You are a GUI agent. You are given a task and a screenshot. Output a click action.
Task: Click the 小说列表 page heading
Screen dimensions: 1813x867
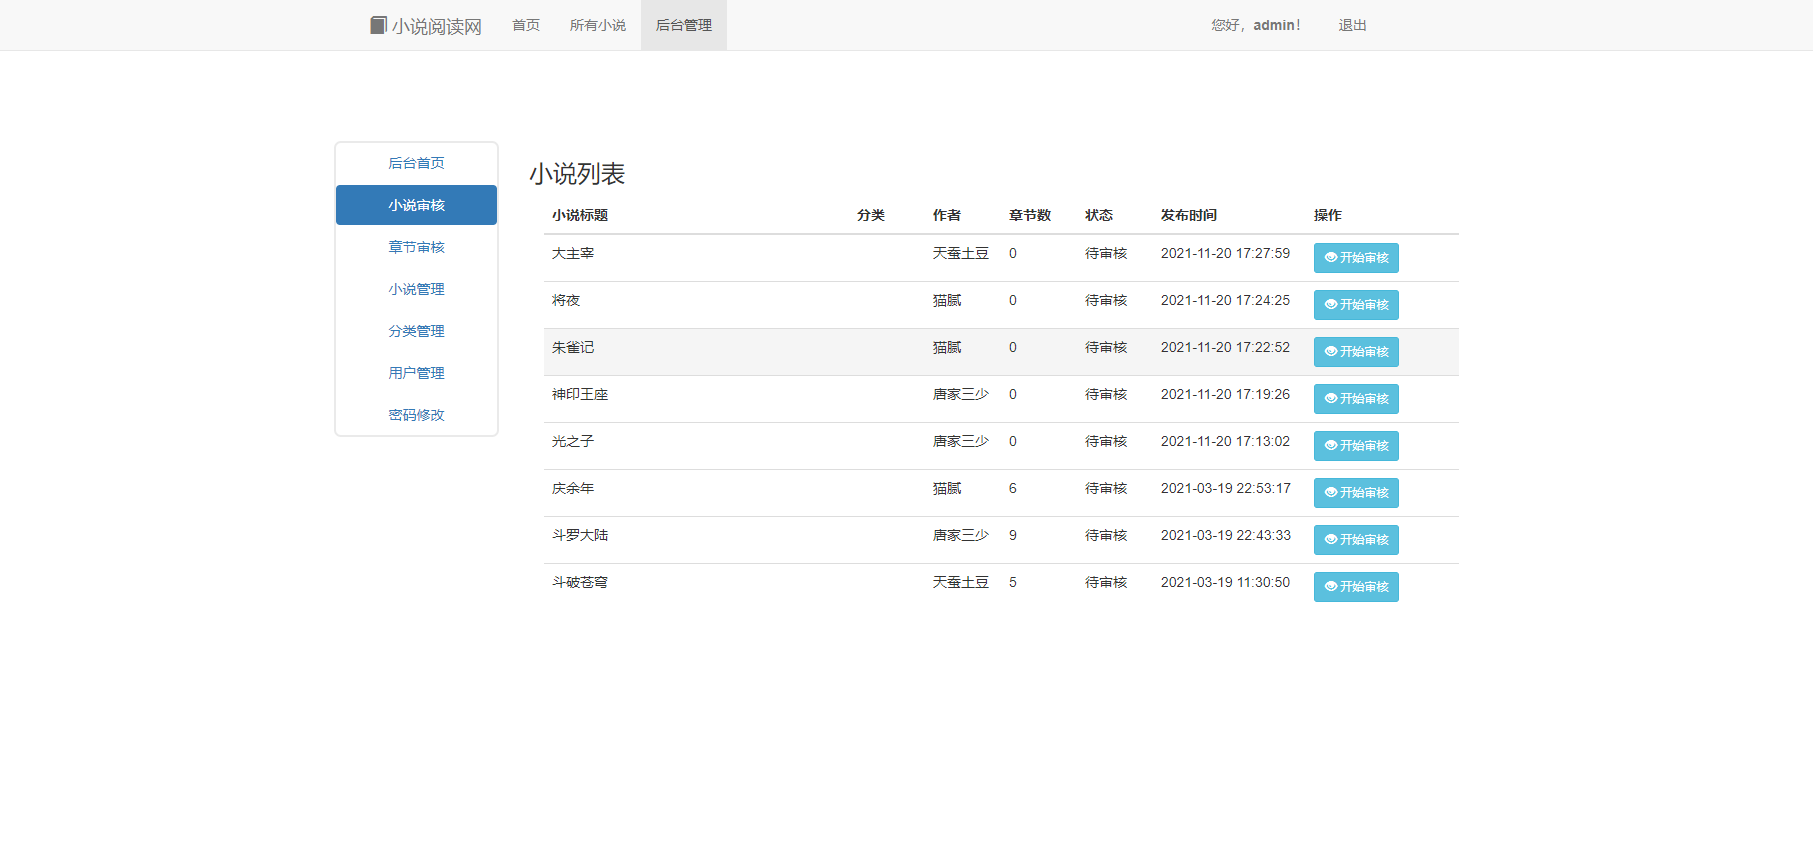click(577, 174)
